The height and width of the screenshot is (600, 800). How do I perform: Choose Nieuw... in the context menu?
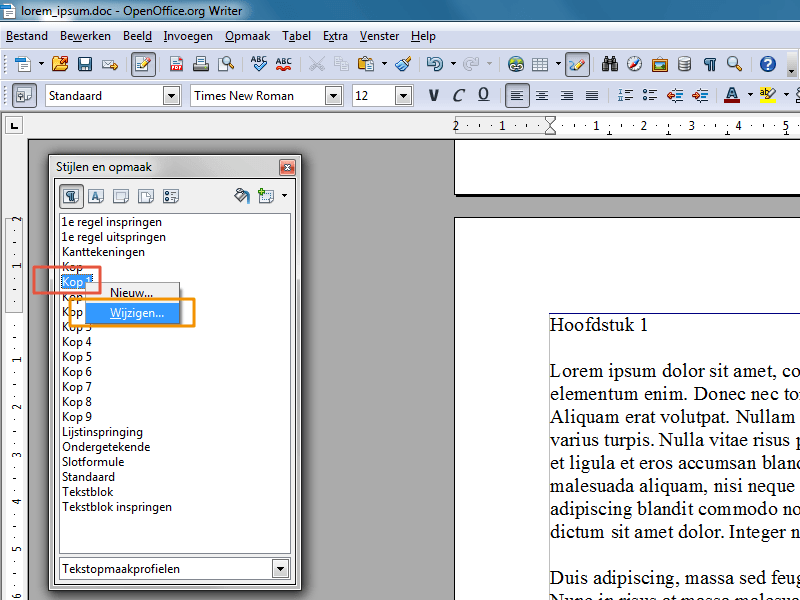click(133, 293)
